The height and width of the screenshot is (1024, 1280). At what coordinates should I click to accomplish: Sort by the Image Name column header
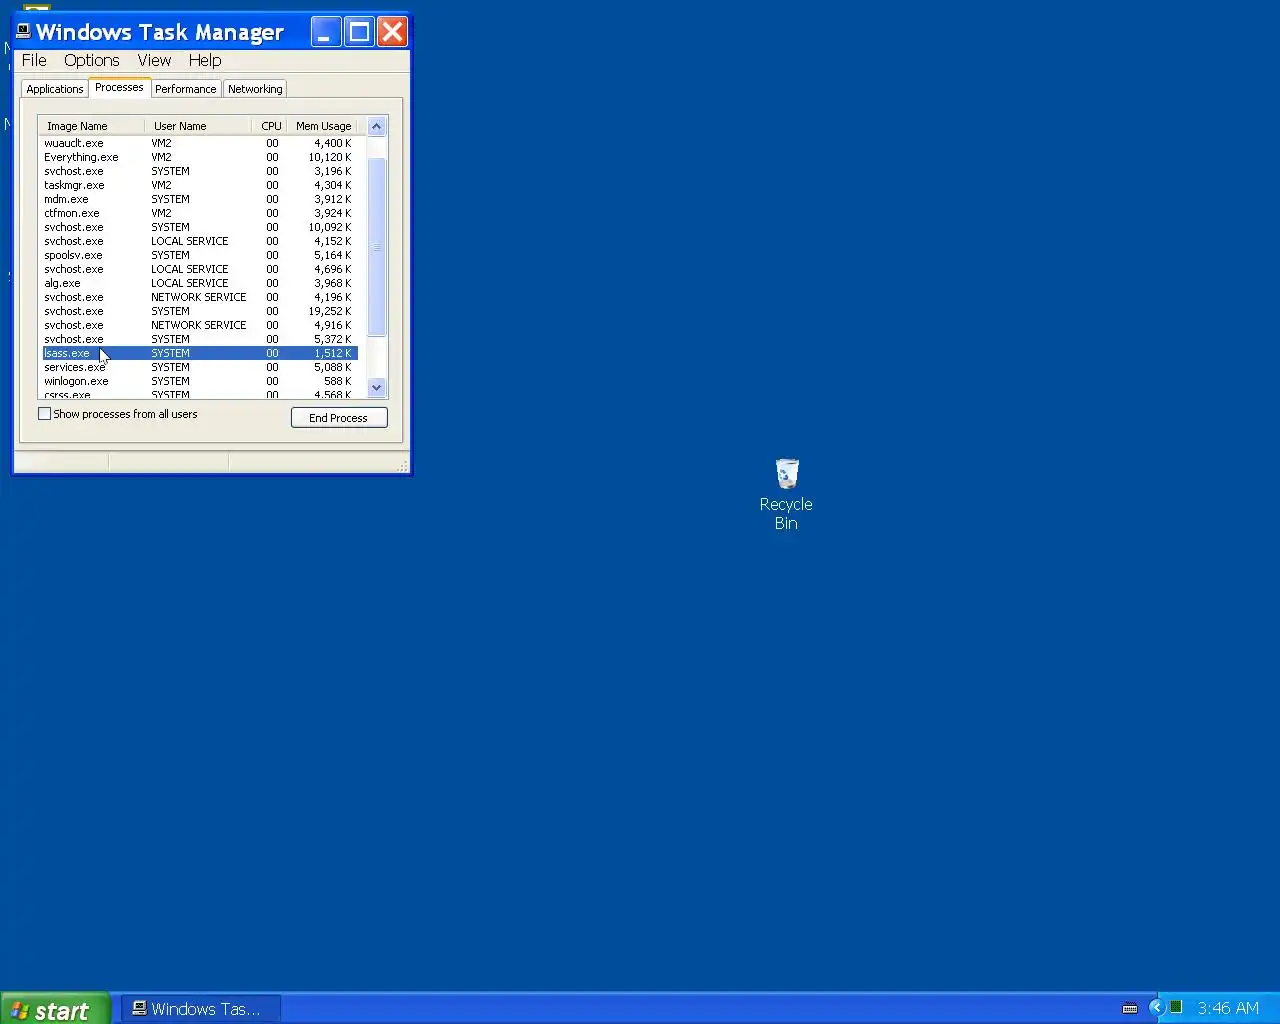91,126
